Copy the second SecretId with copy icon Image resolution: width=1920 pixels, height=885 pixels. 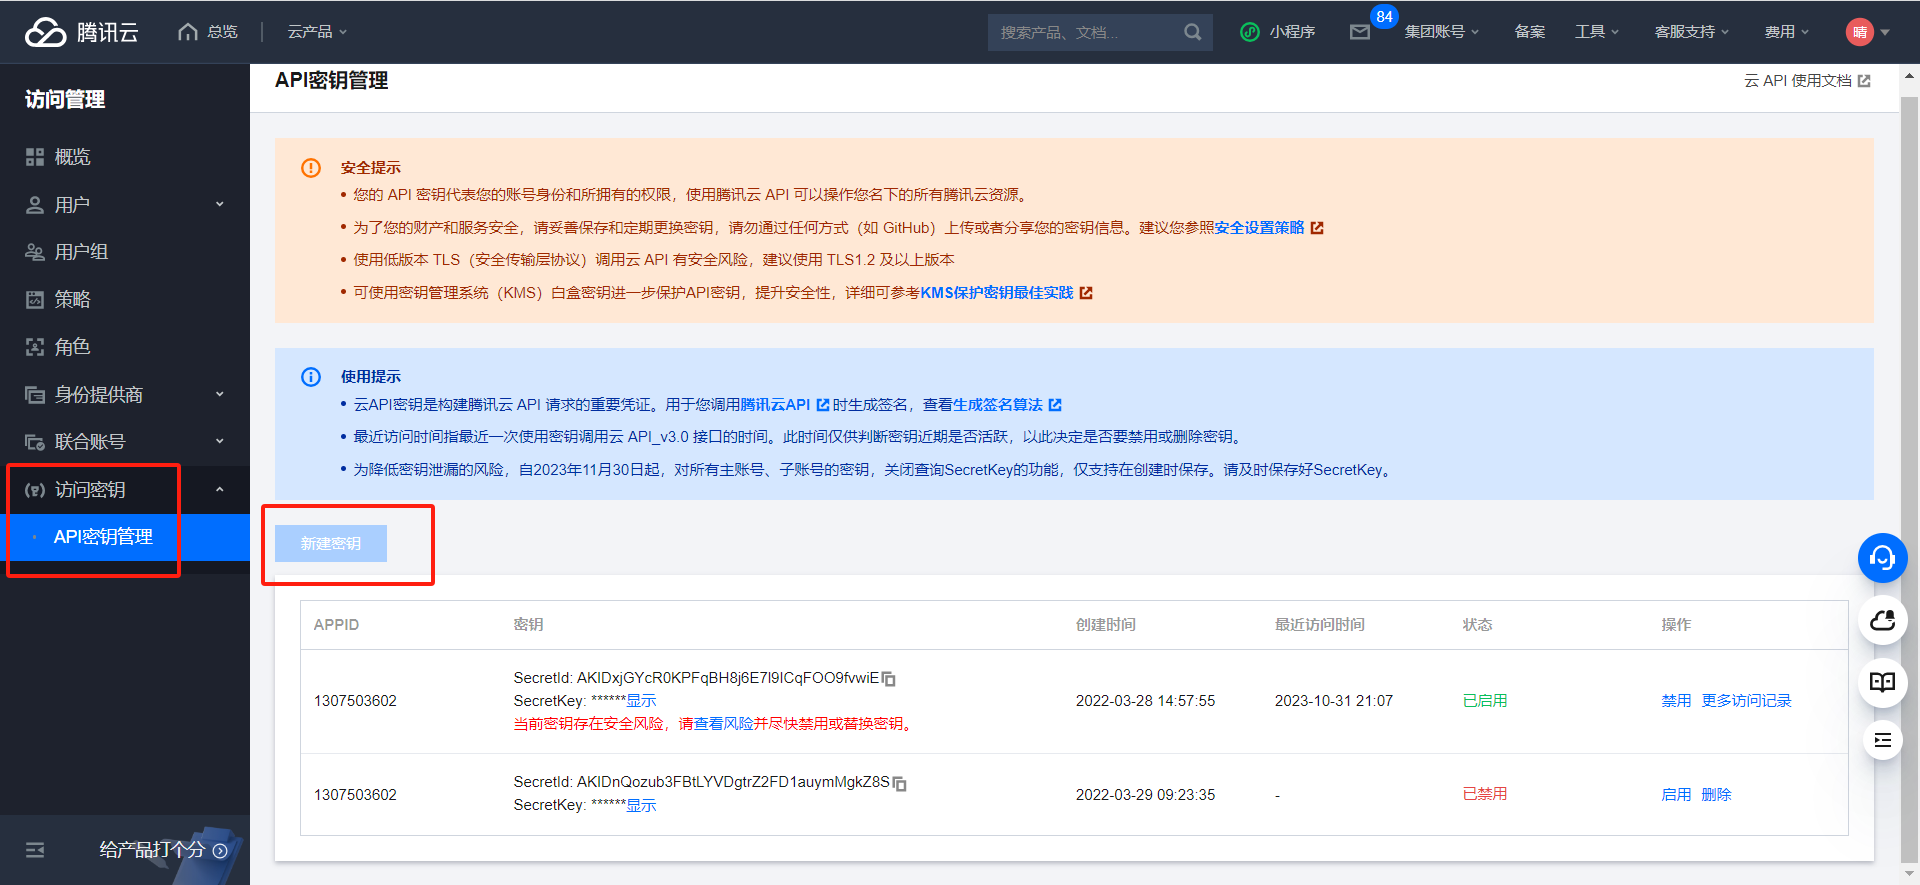pos(899,783)
